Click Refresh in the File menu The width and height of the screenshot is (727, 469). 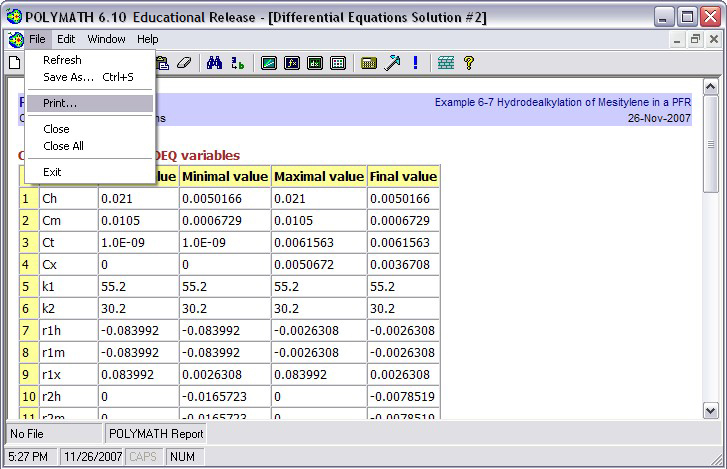coord(62,60)
